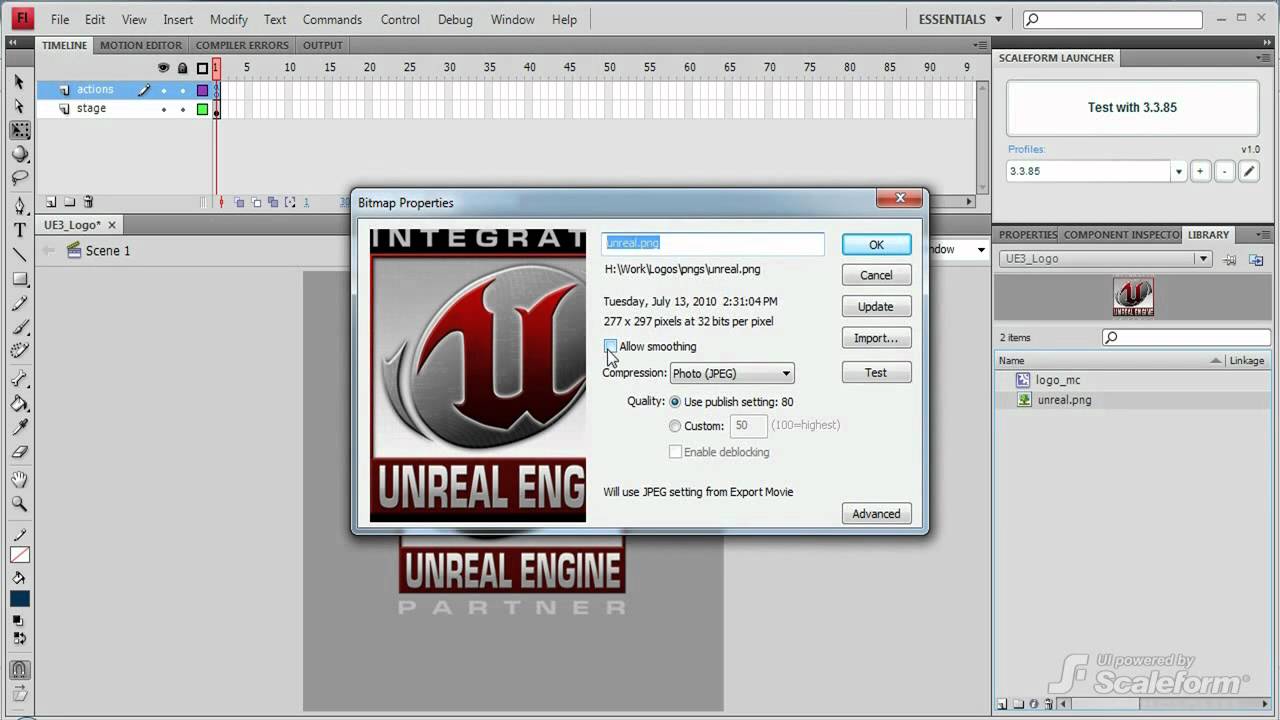Select the Pencil tool
This screenshot has height=720, width=1280.
click(x=19, y=303)
